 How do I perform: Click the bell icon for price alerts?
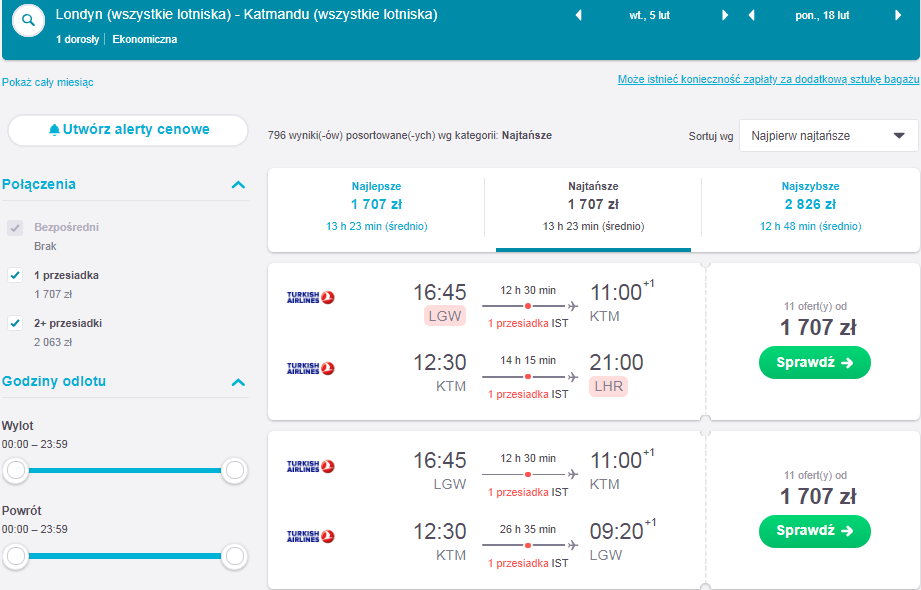coord(54,130)
